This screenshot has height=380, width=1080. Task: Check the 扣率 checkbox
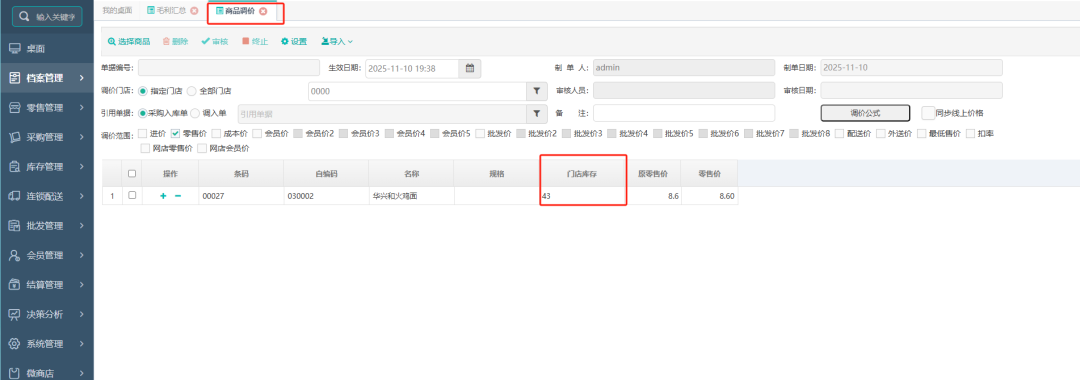click(x=970, y=134)
